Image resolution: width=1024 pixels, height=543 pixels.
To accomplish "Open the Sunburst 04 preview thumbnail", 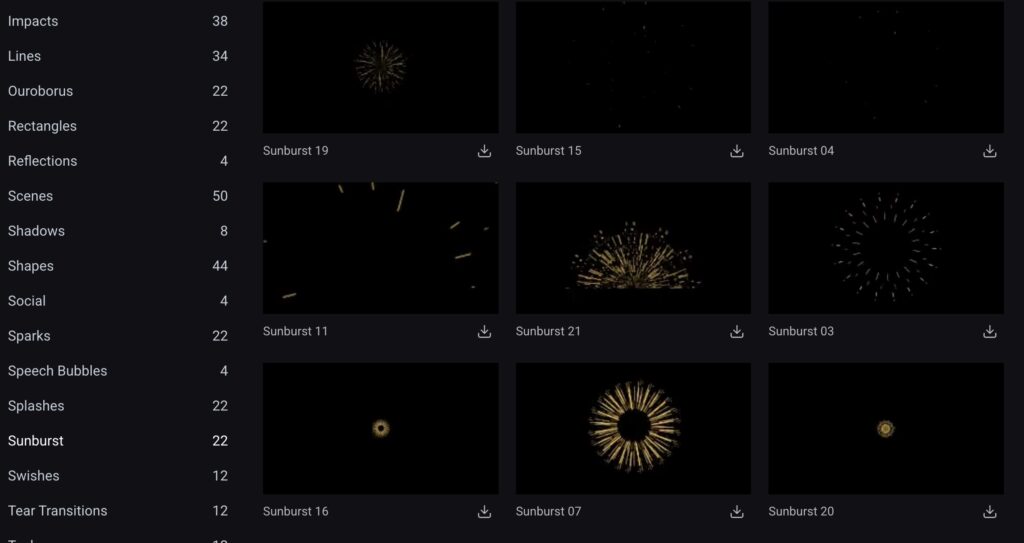I will [x=886, y=67].
